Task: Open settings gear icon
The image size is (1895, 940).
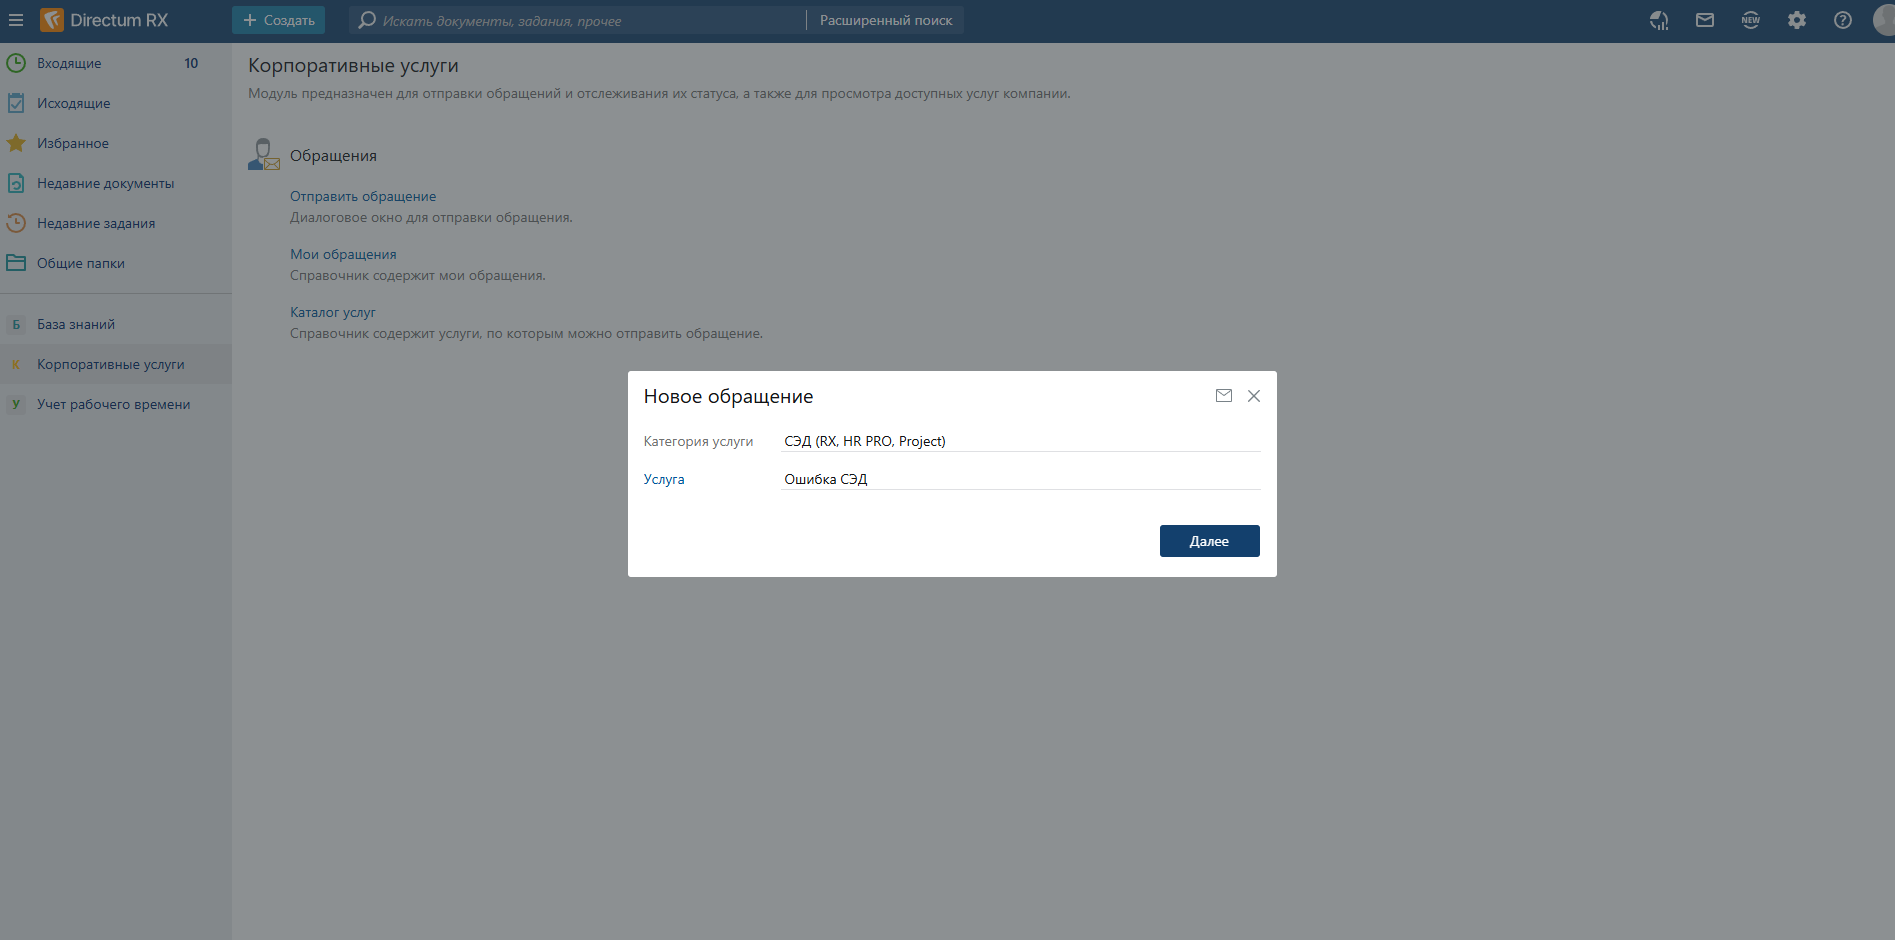Action: [x=1797, y=20]
